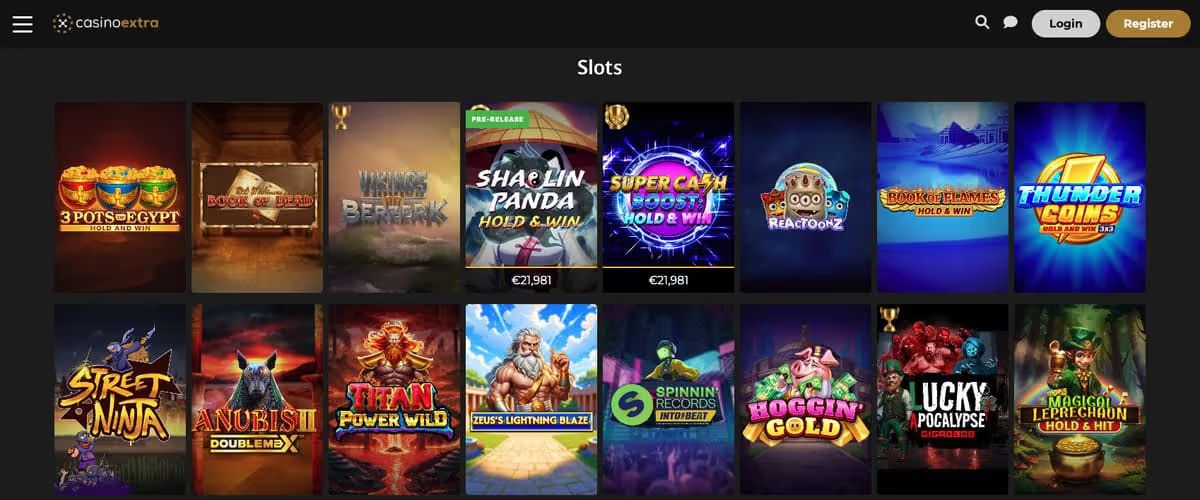This screenshot has height=500, width=1200.
Task: Open the hamburger menu icon
Action: point(23,23)
